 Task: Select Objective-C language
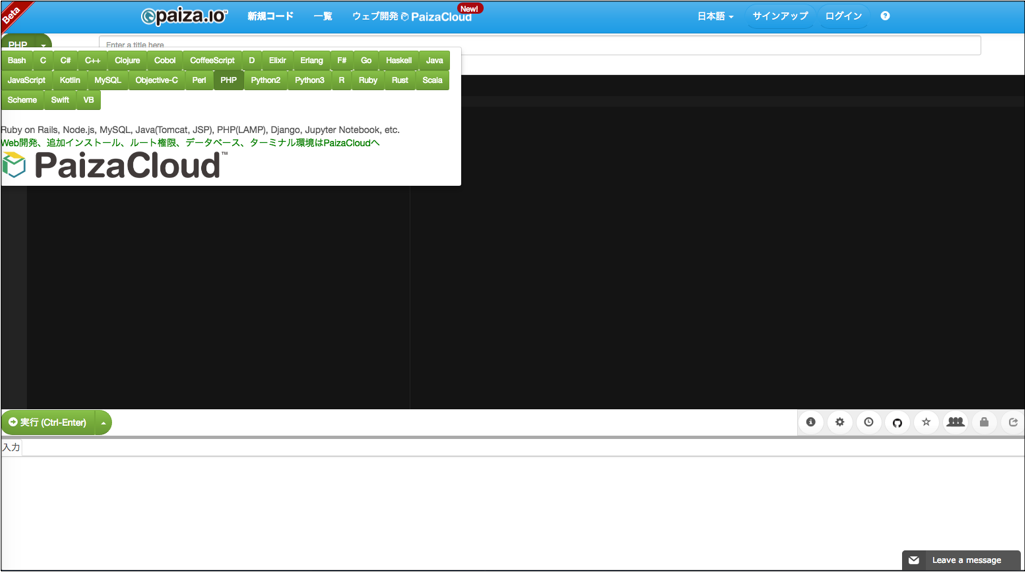157,80
